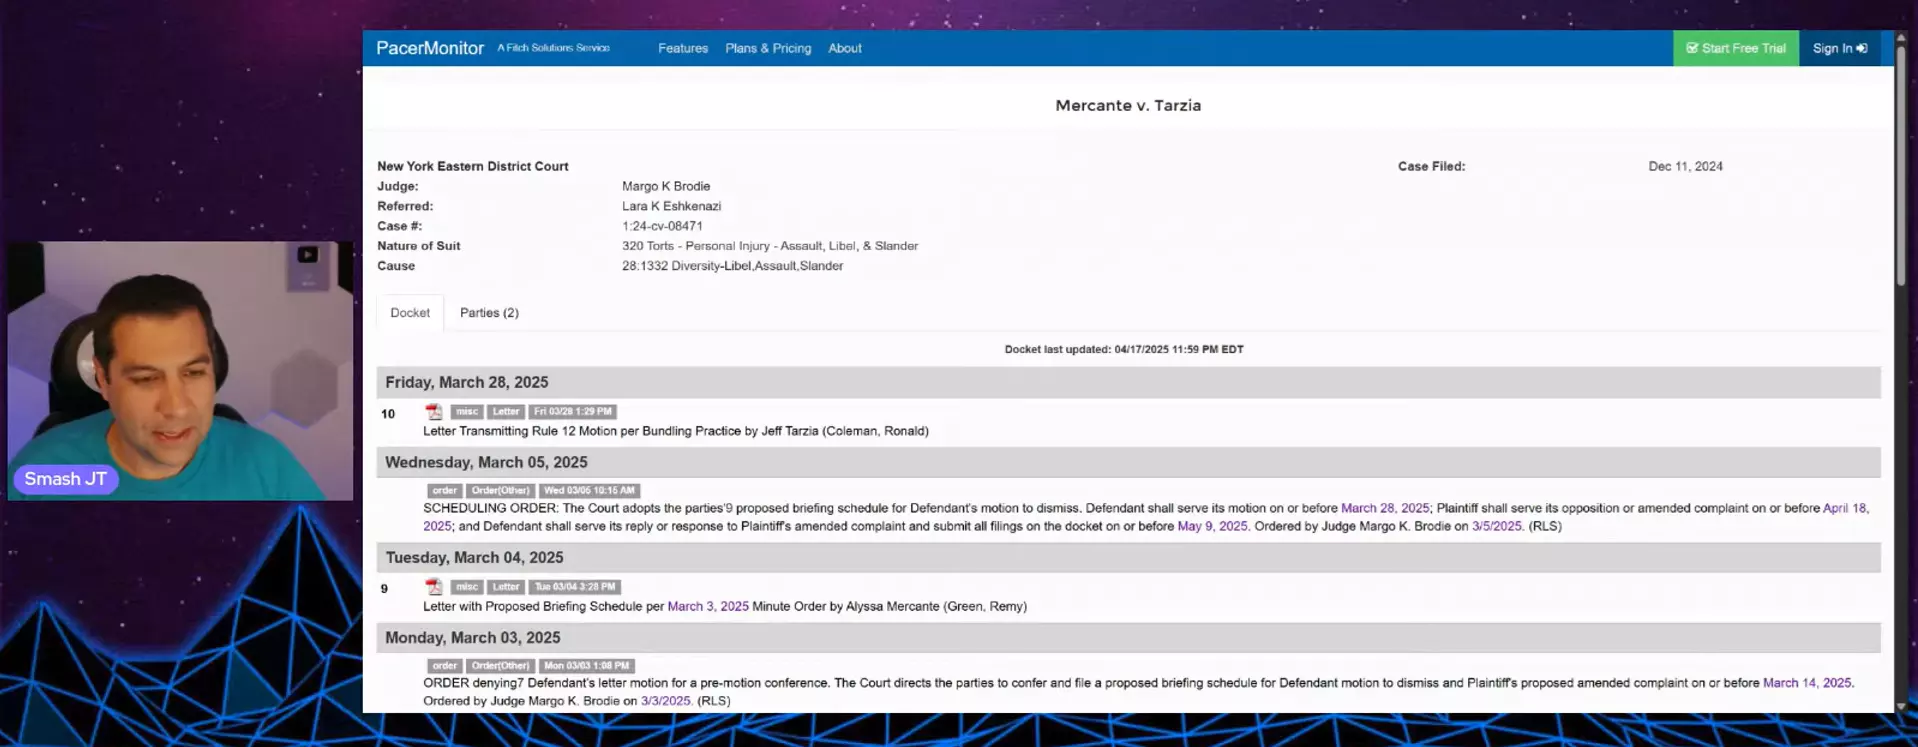Click the Order(Other) tag on the March 05 entry
The width and height of the screenshot is (1918, 747).
point(500,490)
